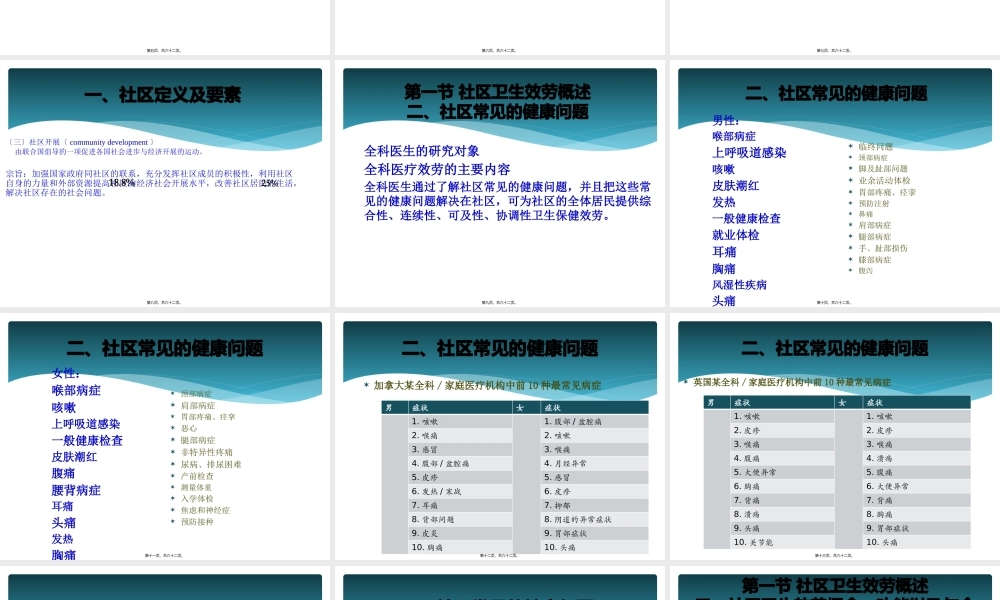Select the slide titled 一、社区定义及要素
This screenshot has width=1000, height=600.
coord(163,94)
